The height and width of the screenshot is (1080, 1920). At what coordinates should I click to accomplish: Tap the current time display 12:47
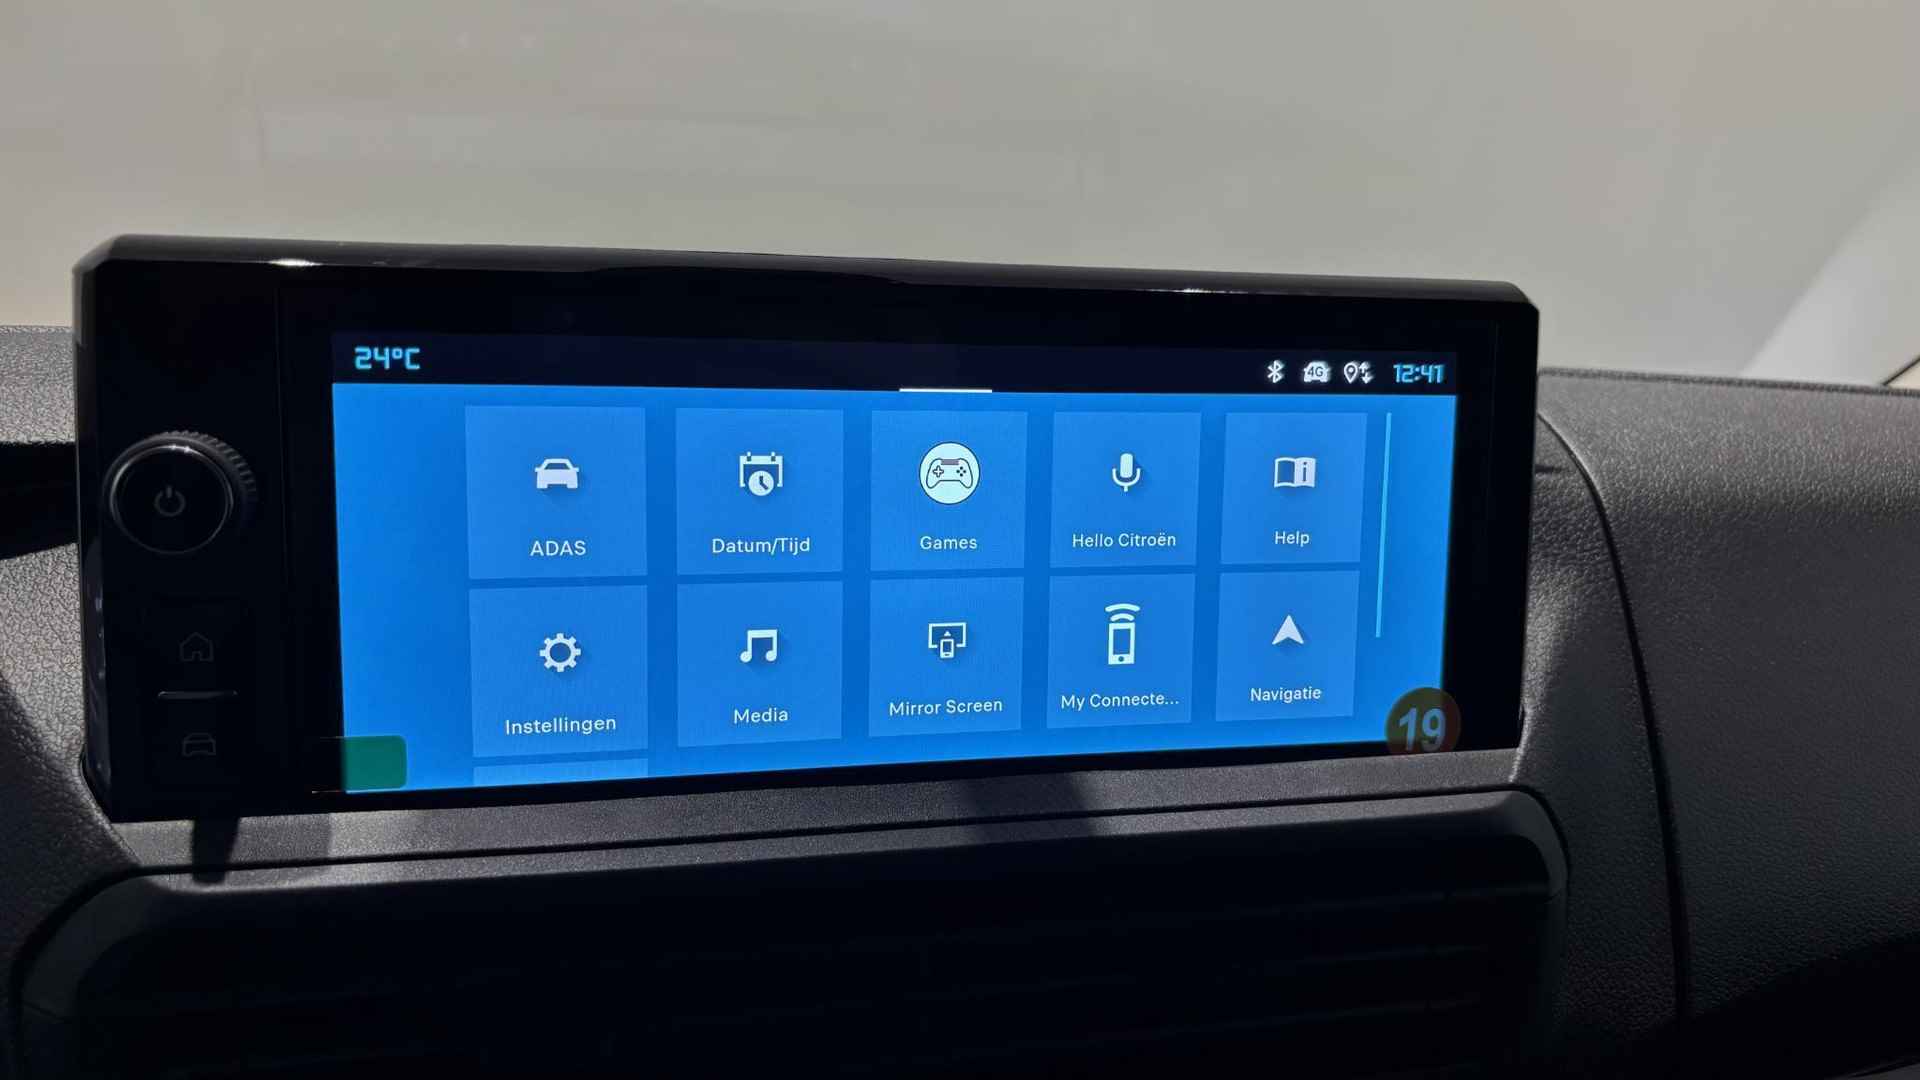click(x=1418, y=373)
